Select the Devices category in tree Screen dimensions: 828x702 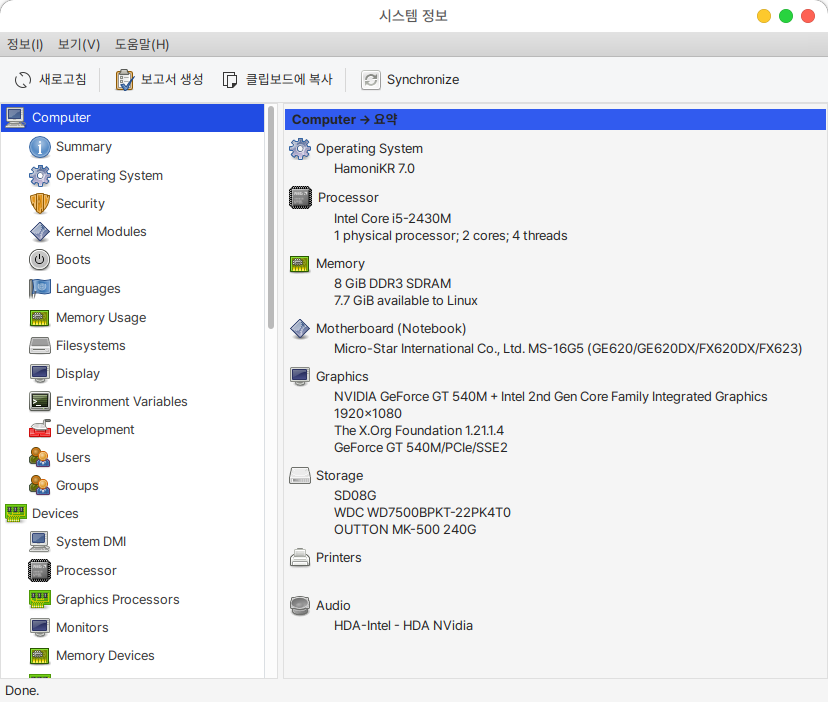coord(55,513)
